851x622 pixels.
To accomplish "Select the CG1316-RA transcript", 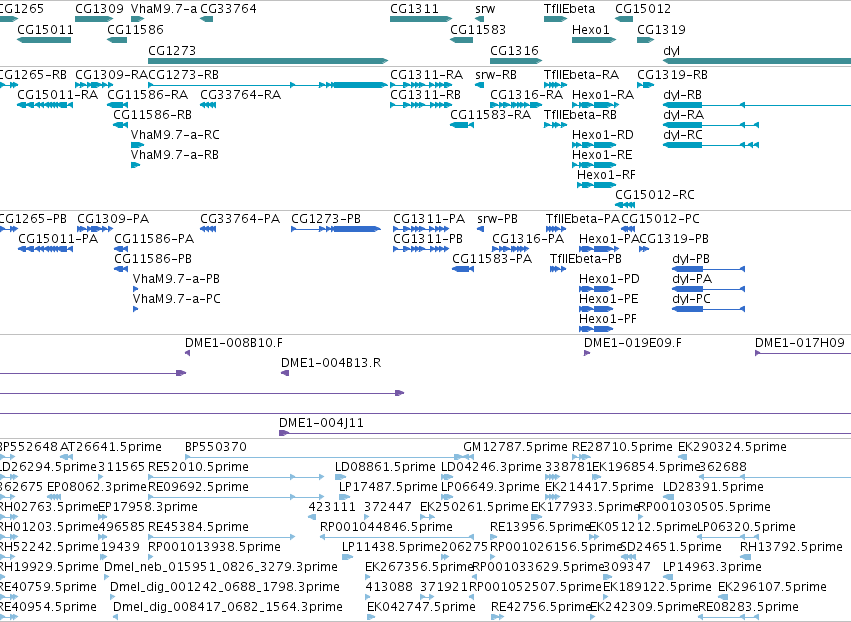I will click(516, 105).
